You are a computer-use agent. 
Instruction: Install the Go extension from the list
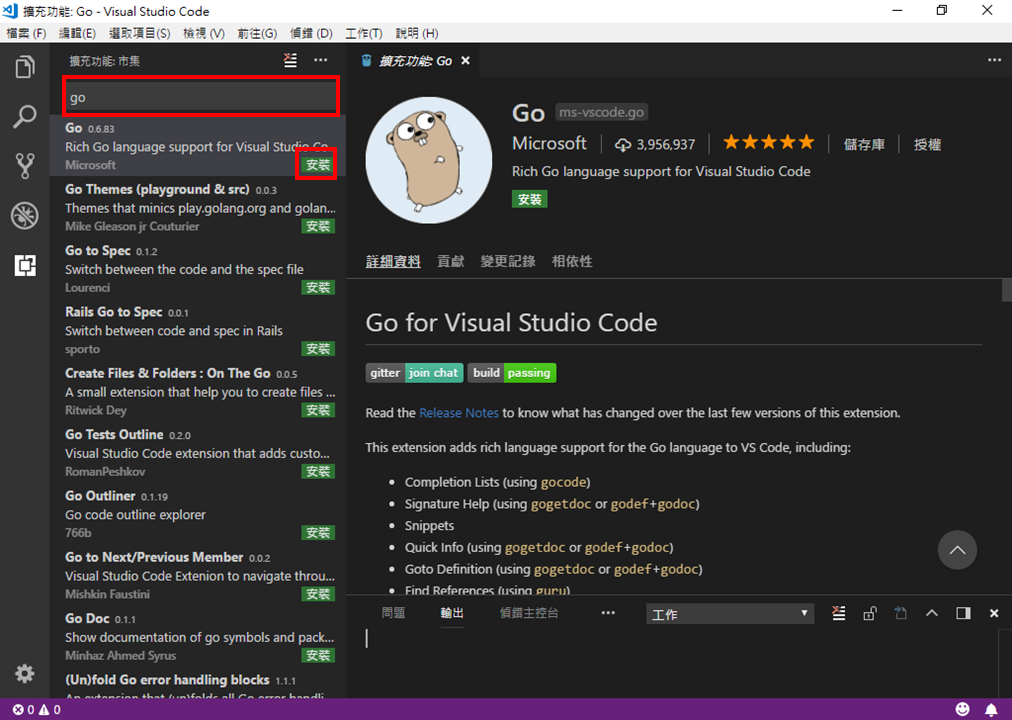pos(318,165)
